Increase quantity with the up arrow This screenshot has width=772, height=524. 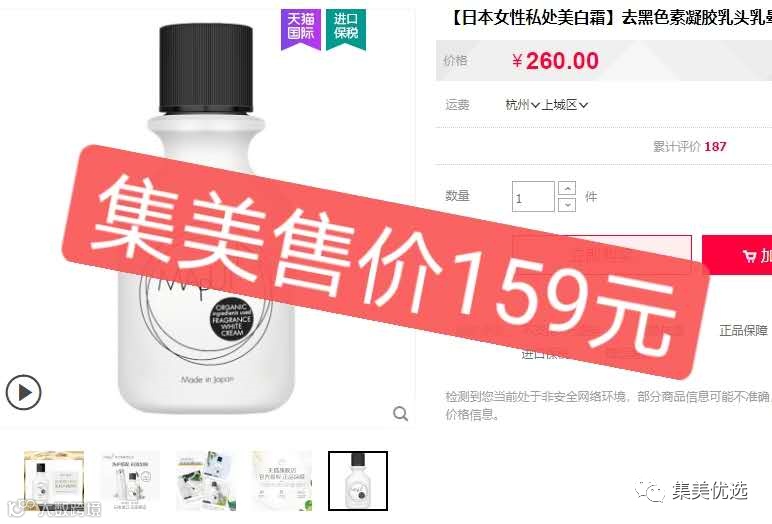click(567, 189)
